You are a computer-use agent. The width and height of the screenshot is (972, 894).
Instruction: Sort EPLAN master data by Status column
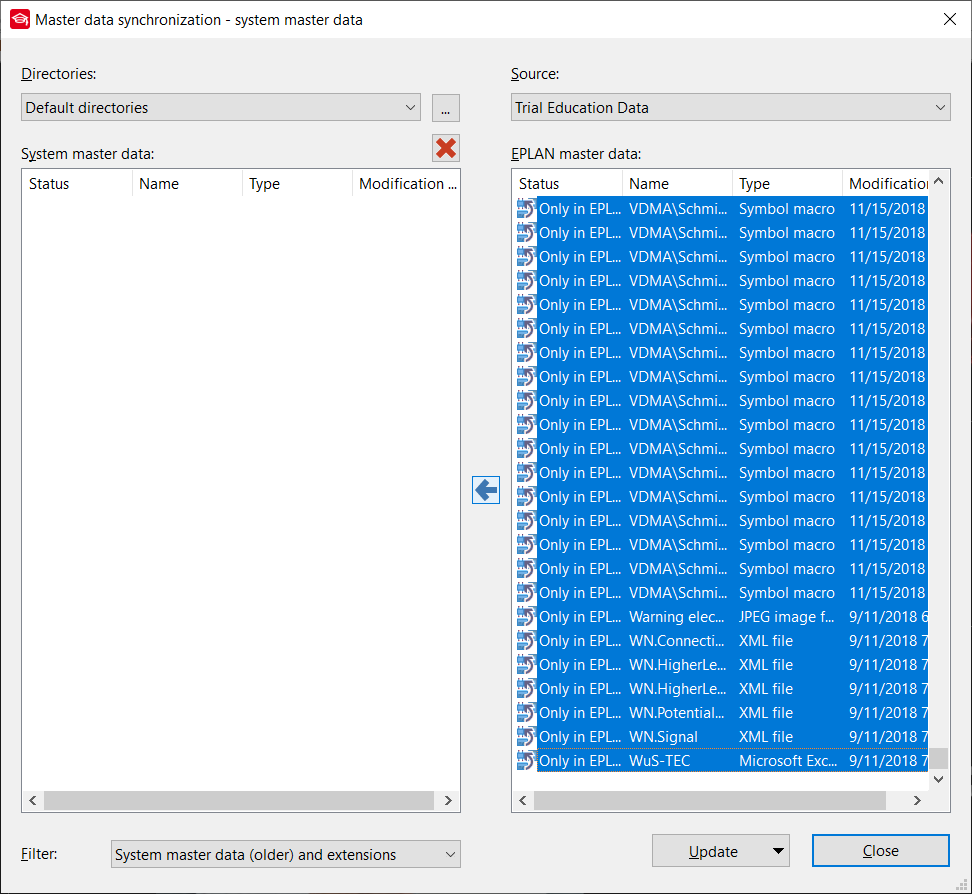click(567, 184)
